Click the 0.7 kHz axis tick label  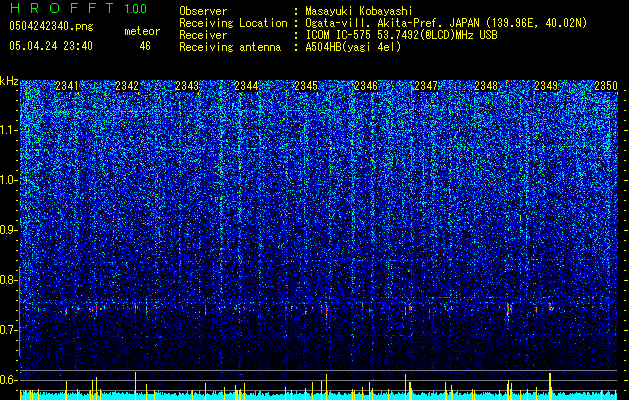[x=9, y=330]
